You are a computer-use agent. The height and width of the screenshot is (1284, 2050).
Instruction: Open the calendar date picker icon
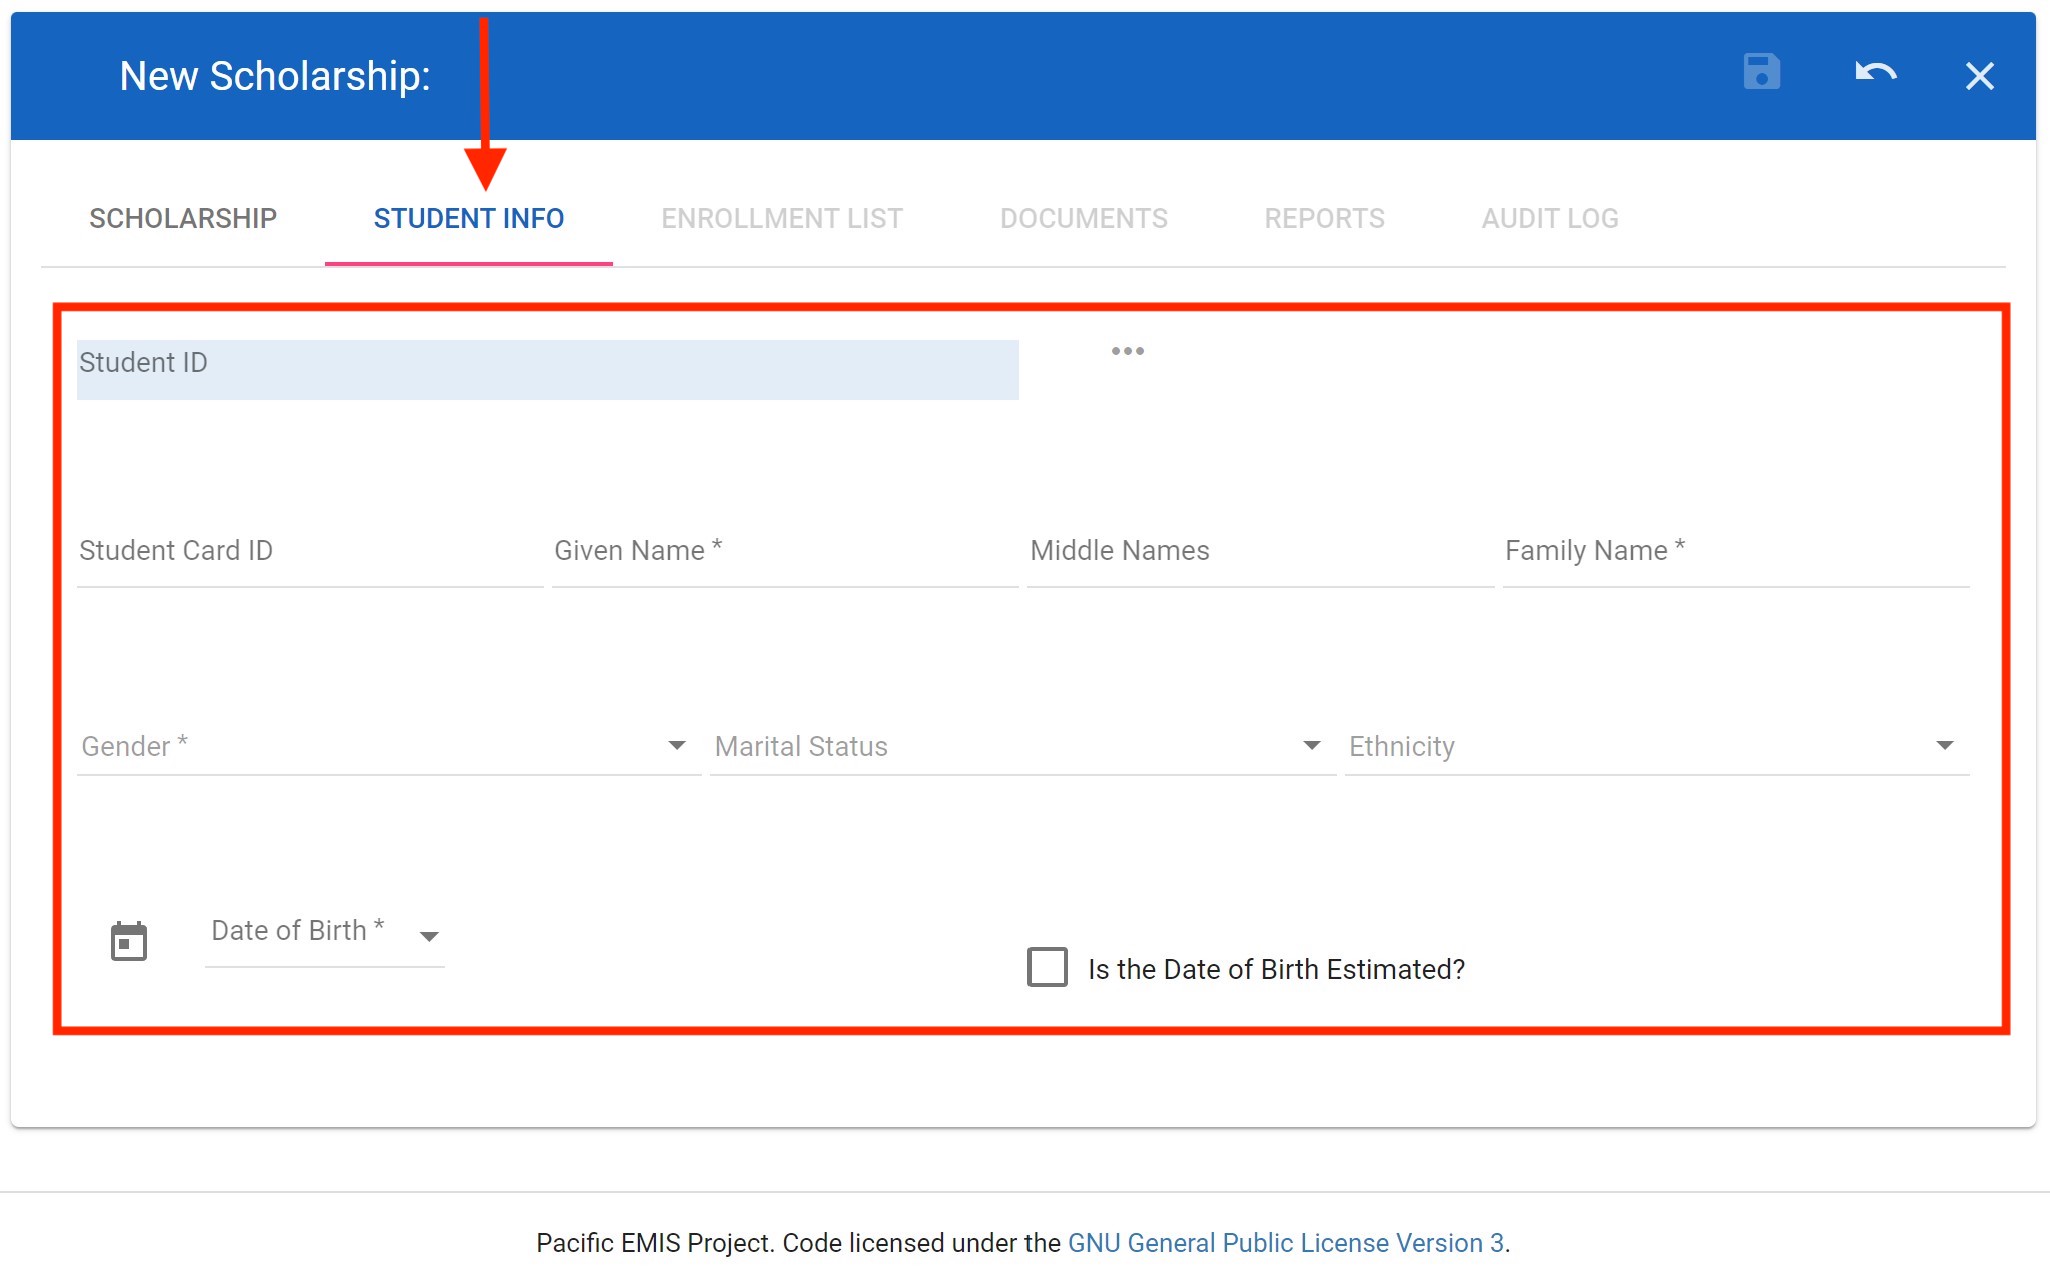point(129,941)
